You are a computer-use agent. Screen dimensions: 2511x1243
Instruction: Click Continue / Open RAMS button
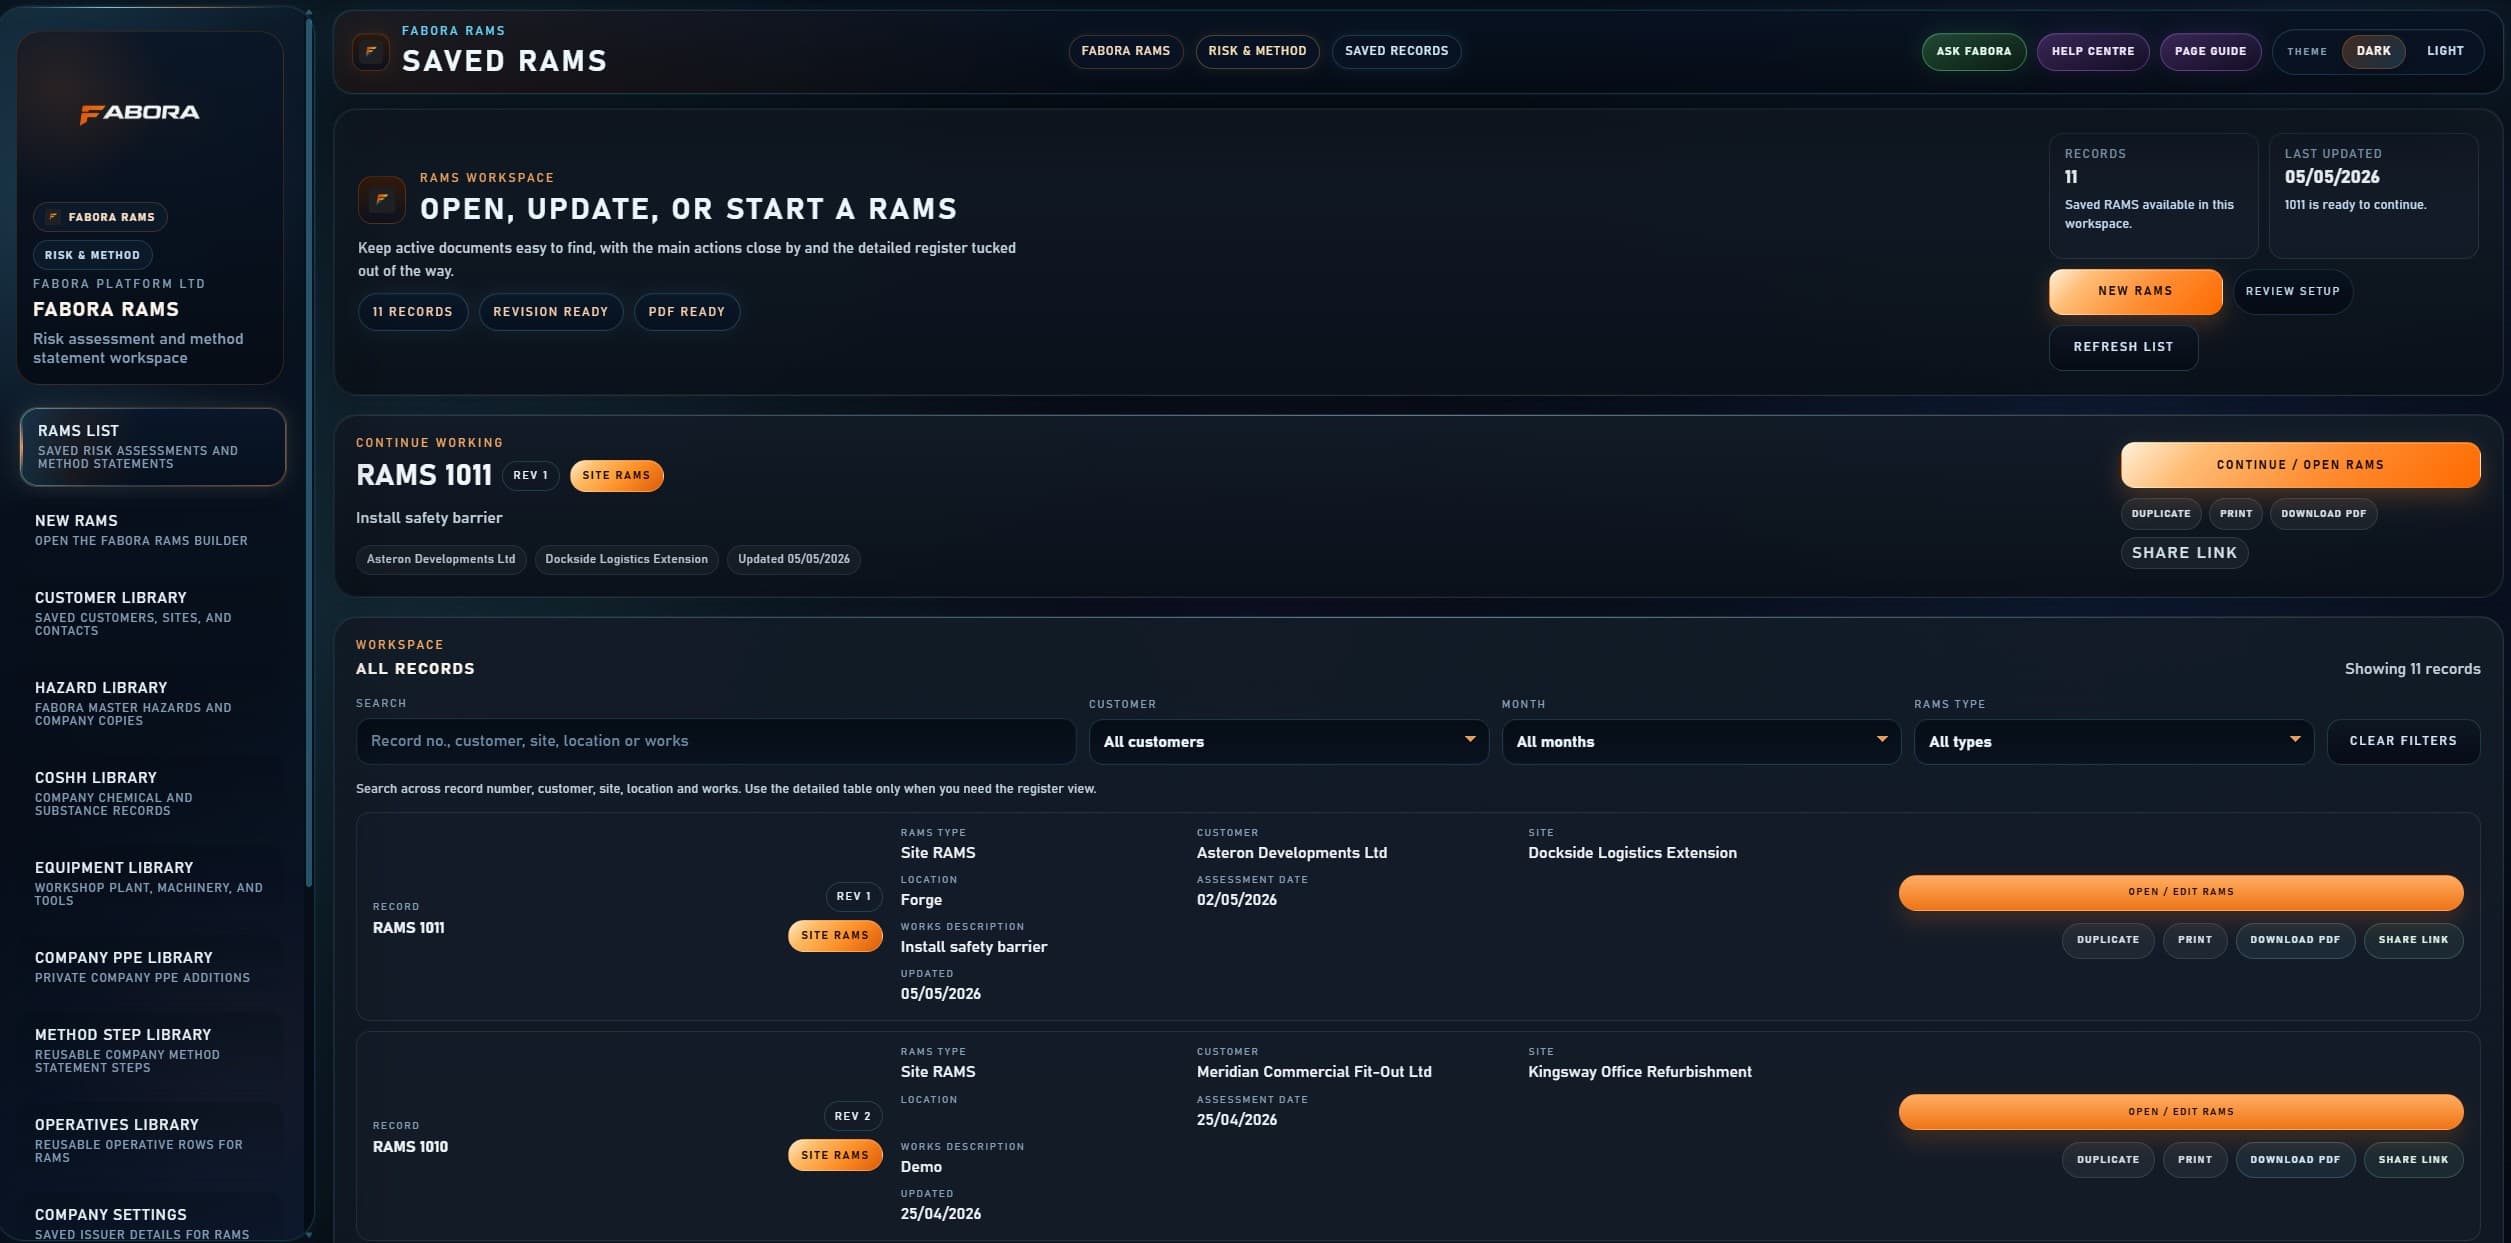(2300, 465)
